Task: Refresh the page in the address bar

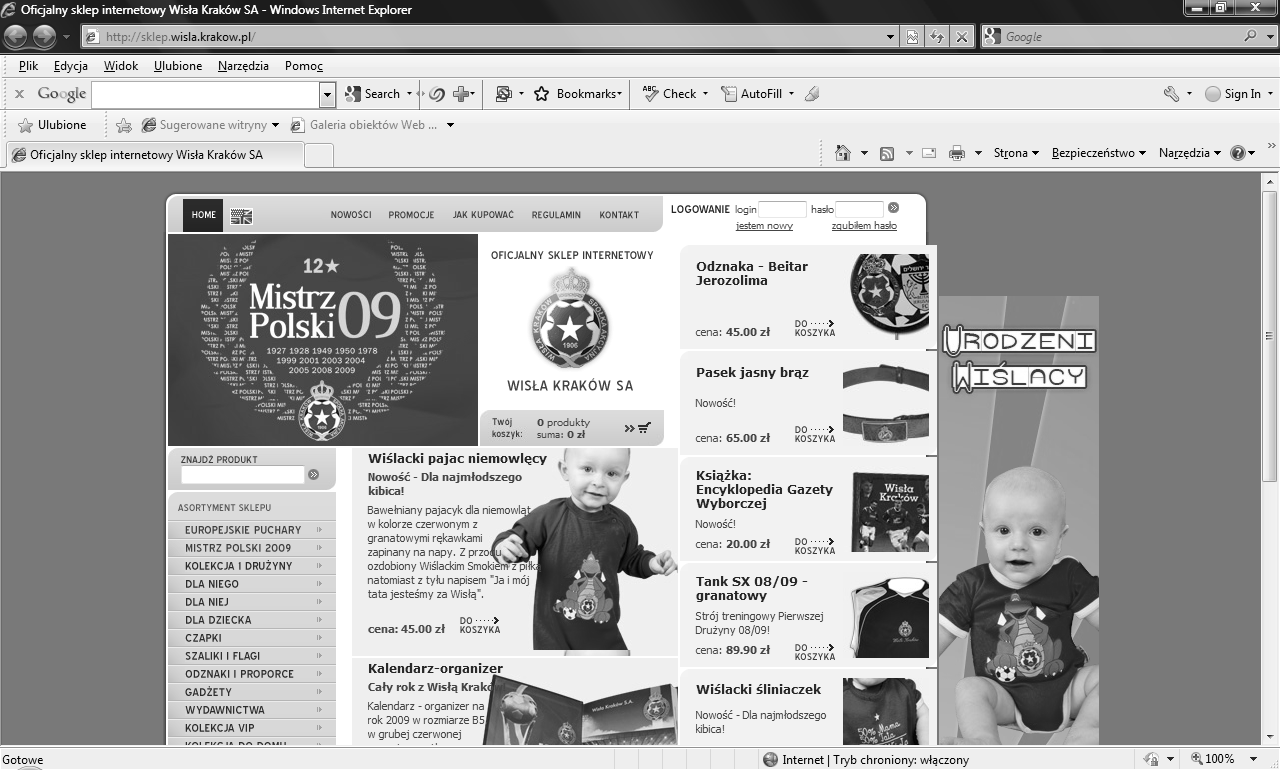Action: 937,37
